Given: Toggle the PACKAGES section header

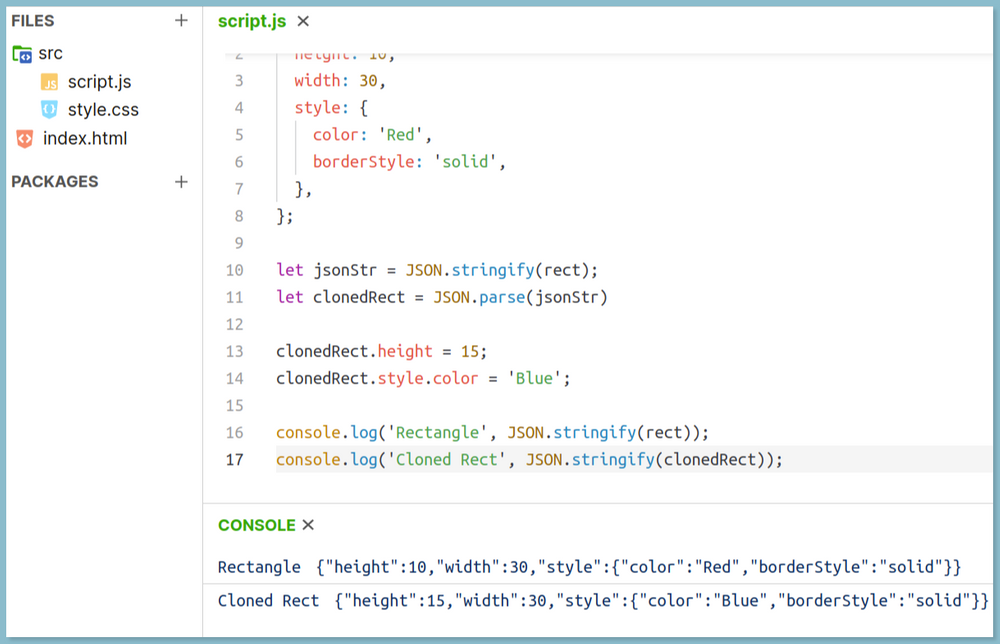Looking at the screenshot, I should click(55, 182).
